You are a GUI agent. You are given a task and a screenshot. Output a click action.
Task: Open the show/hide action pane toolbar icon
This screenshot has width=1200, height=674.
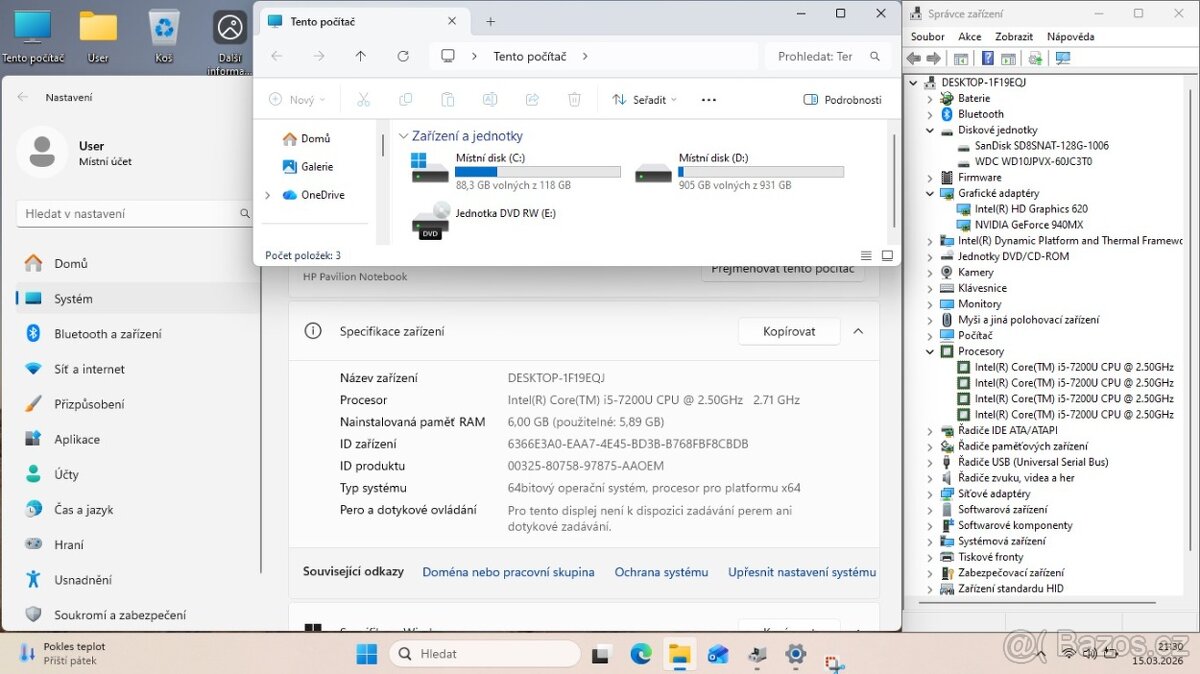1008,58
